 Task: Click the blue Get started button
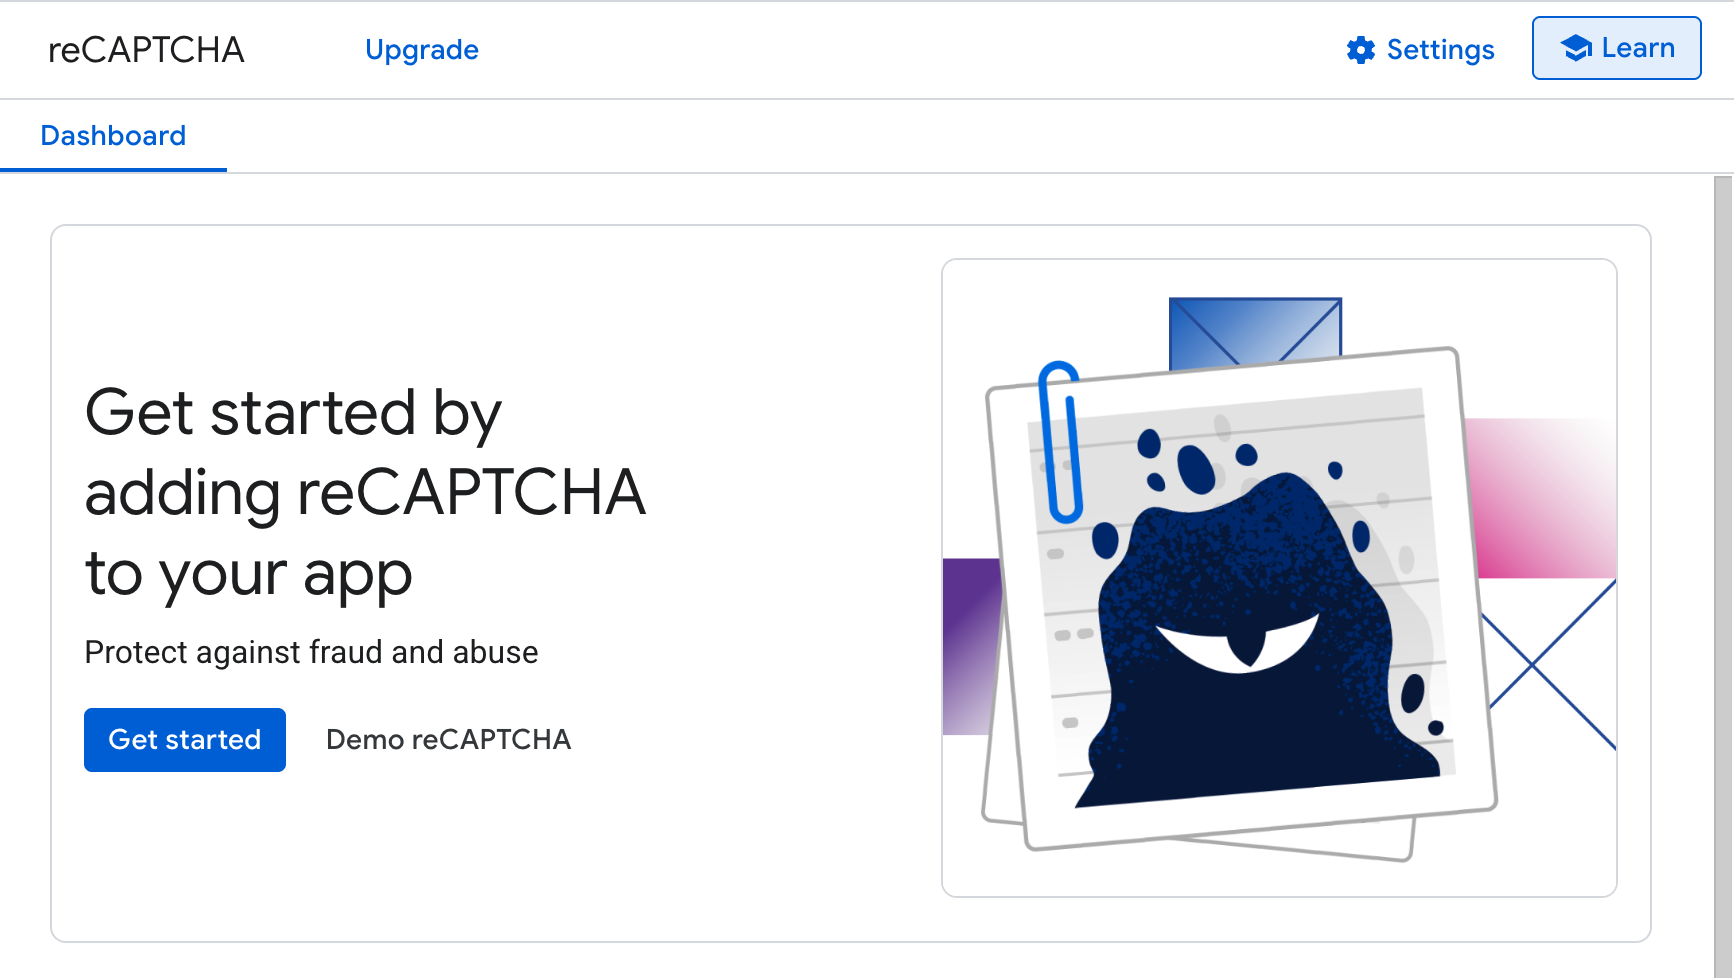pos(185,740)
